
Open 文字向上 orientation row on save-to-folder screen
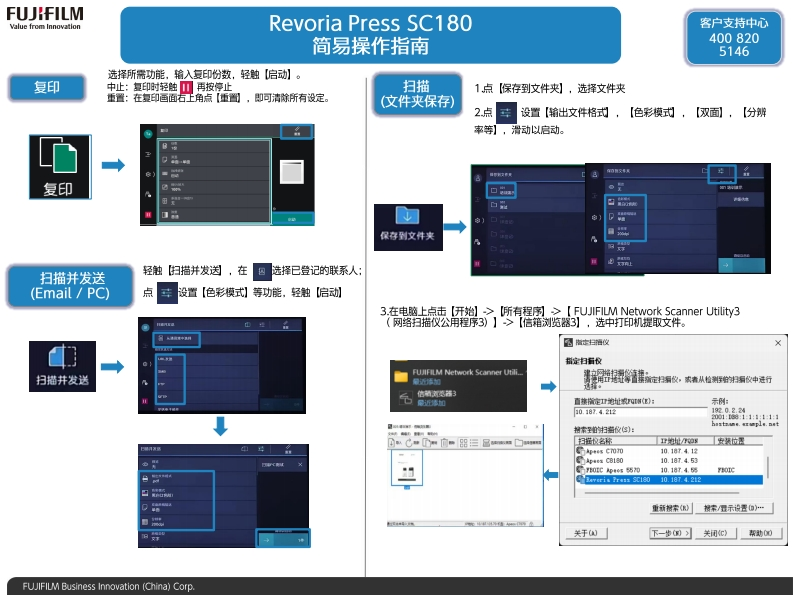[x=660, y=262]
